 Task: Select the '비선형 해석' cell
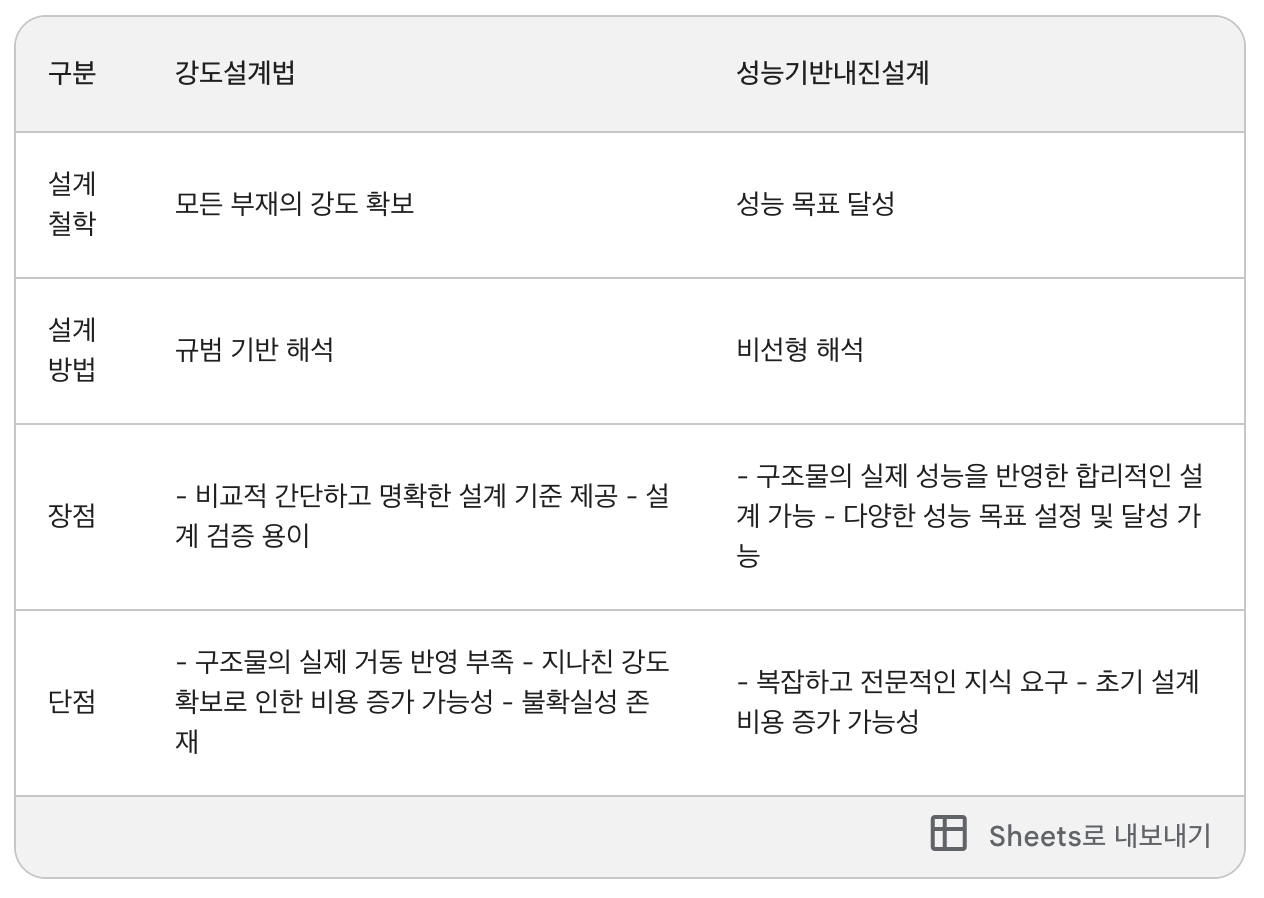[800, 350]
